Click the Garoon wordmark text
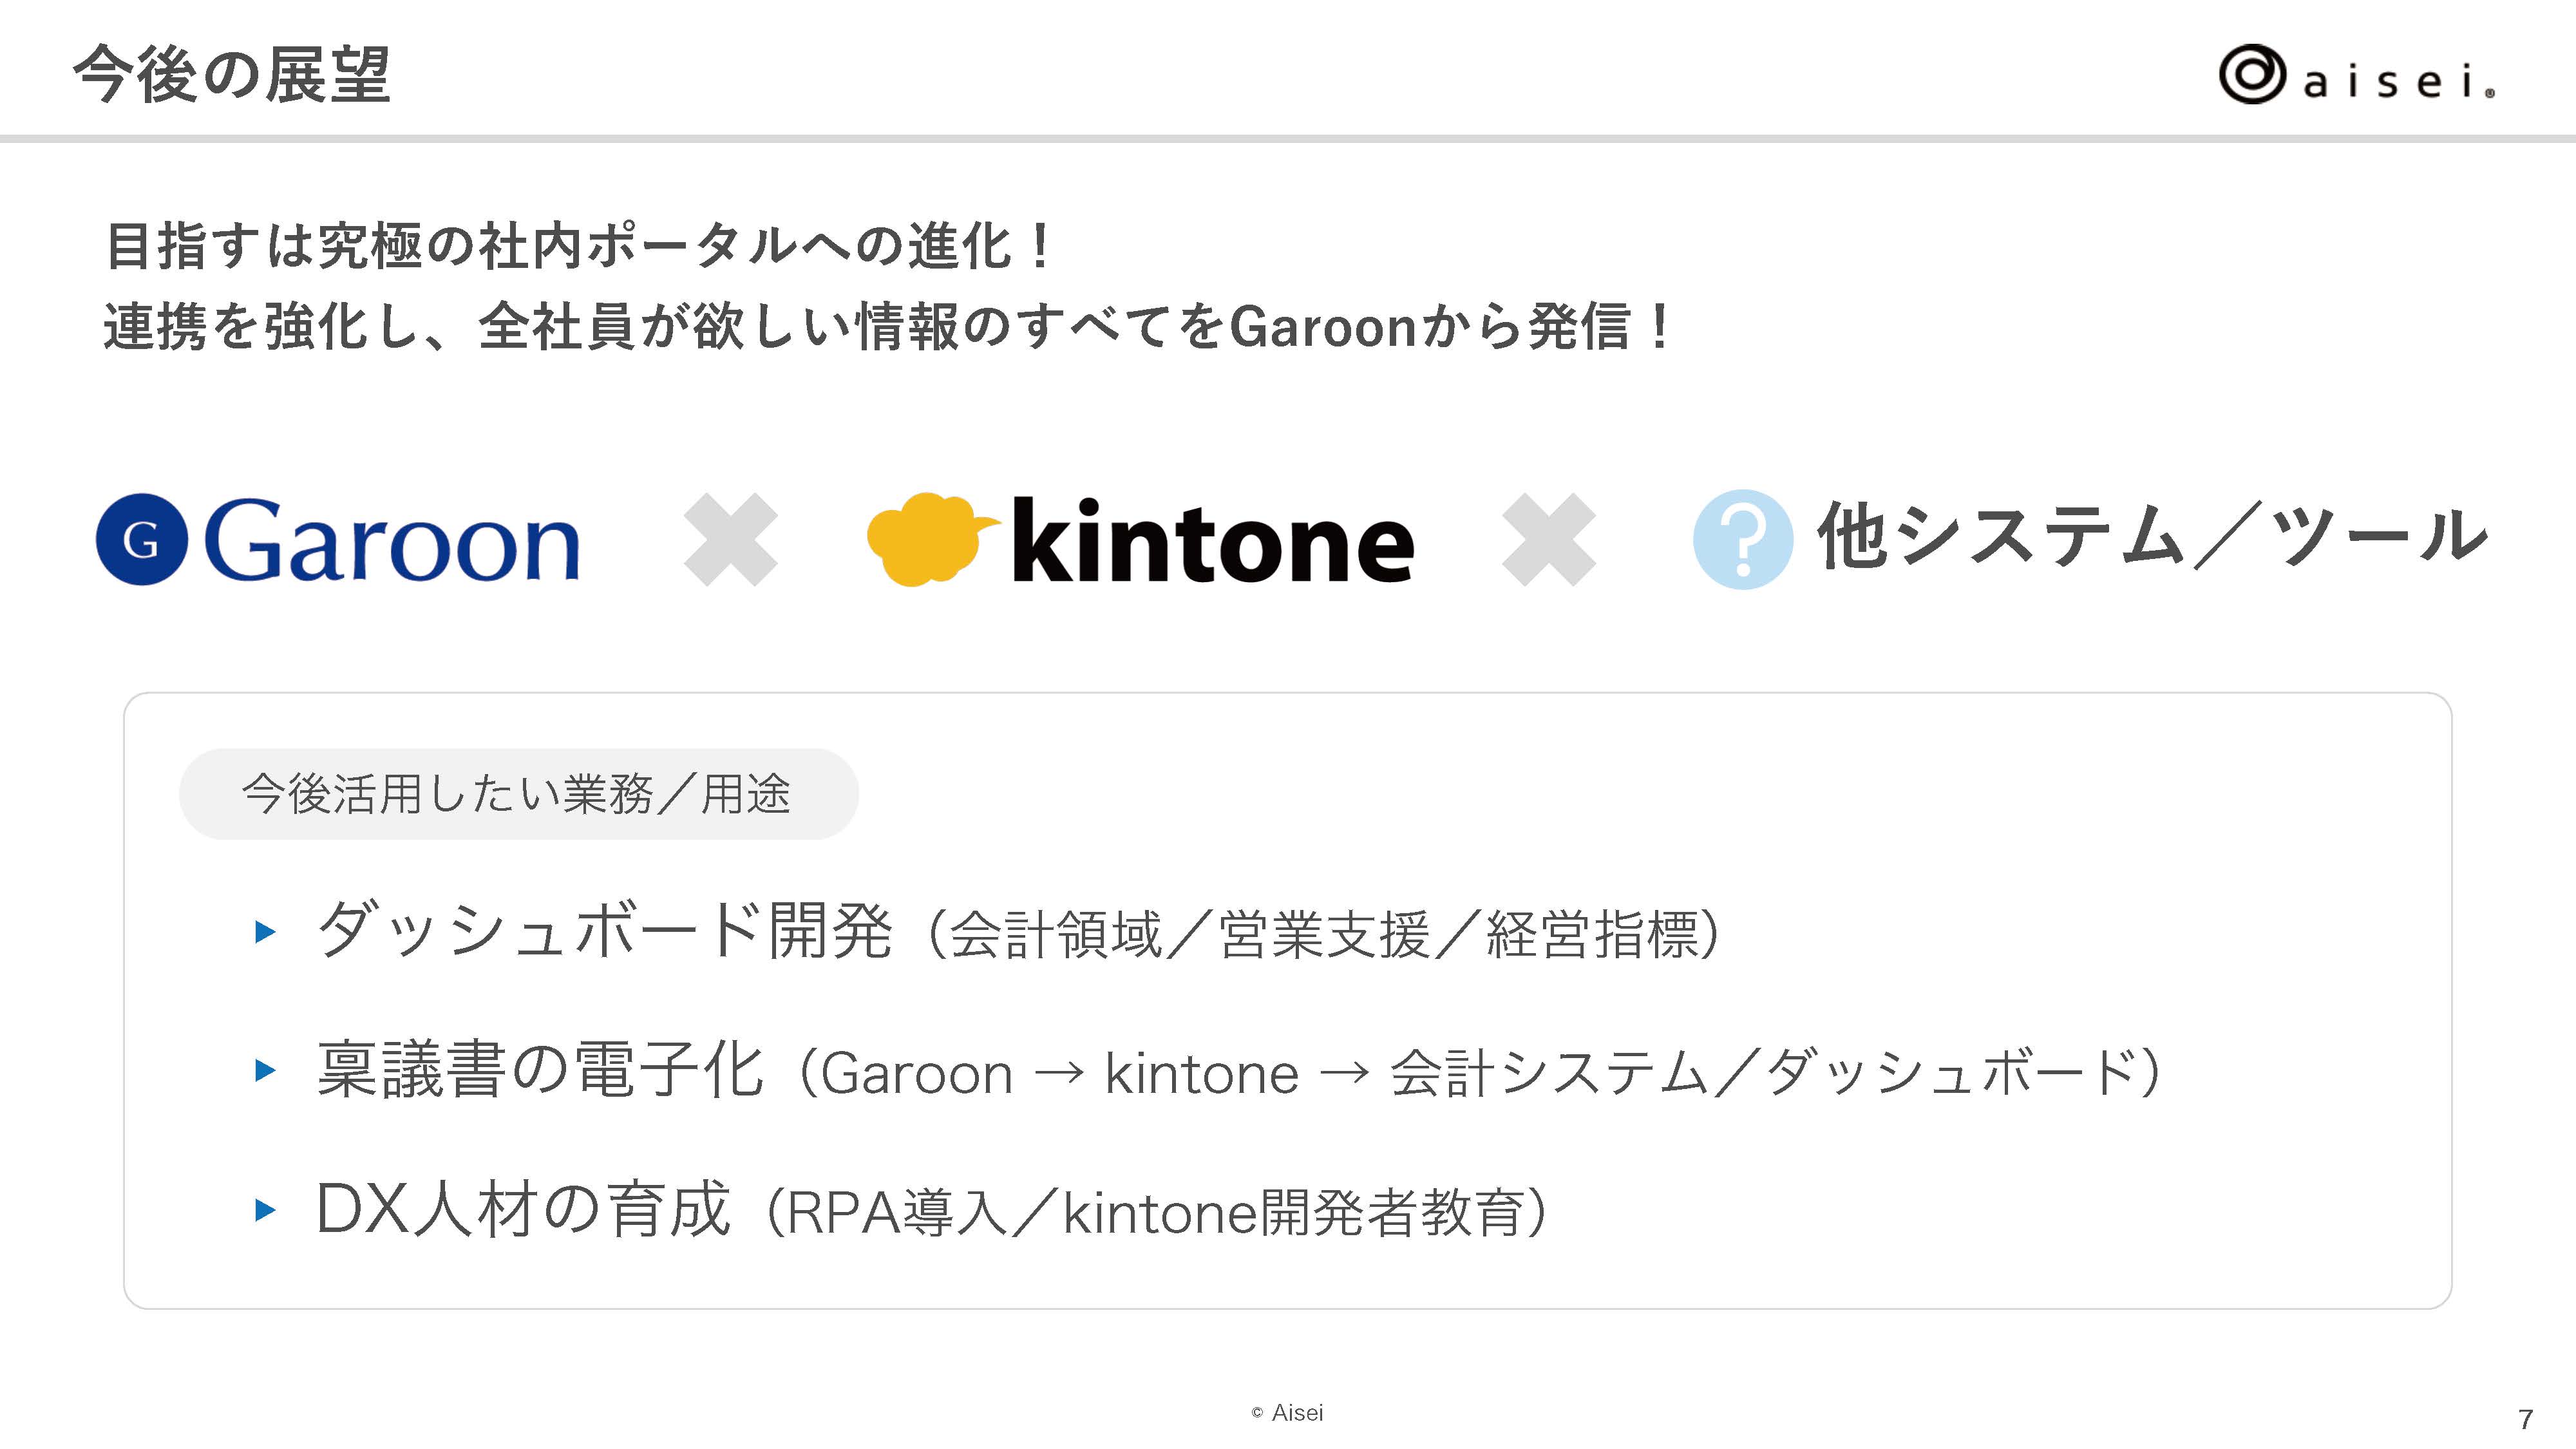This screenshot has width=2576, height=1449. click(x=391, y=541)
